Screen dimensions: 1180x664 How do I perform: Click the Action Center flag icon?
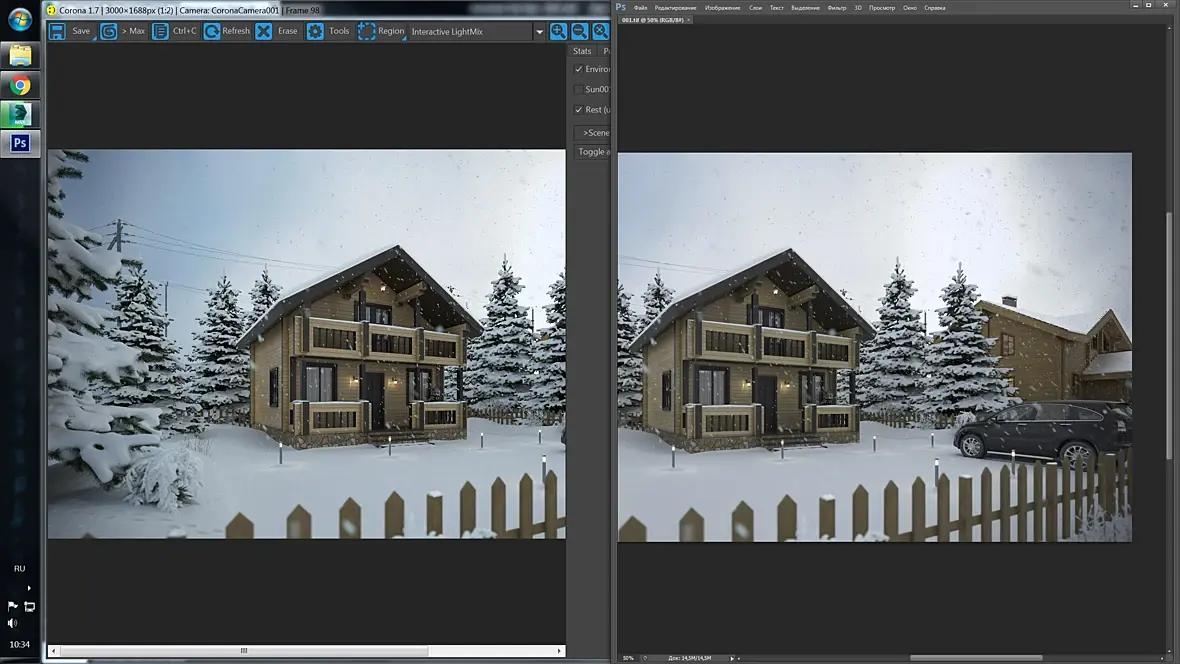[12, 606]
